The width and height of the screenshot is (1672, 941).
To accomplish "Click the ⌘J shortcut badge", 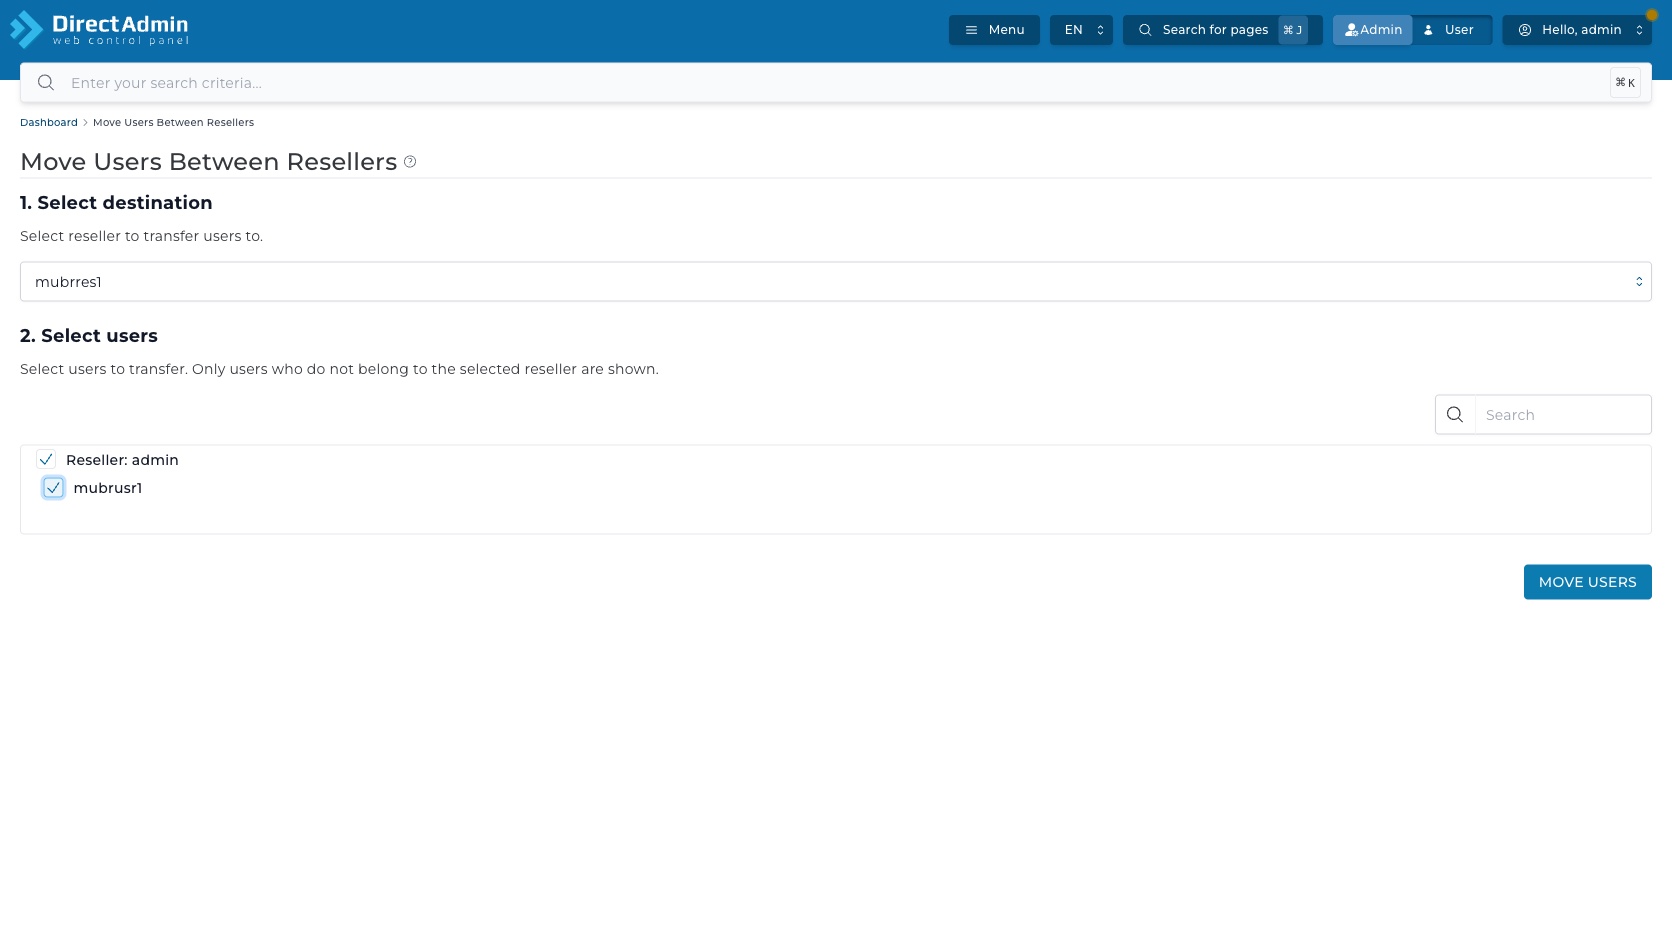I will (1293, 30).
